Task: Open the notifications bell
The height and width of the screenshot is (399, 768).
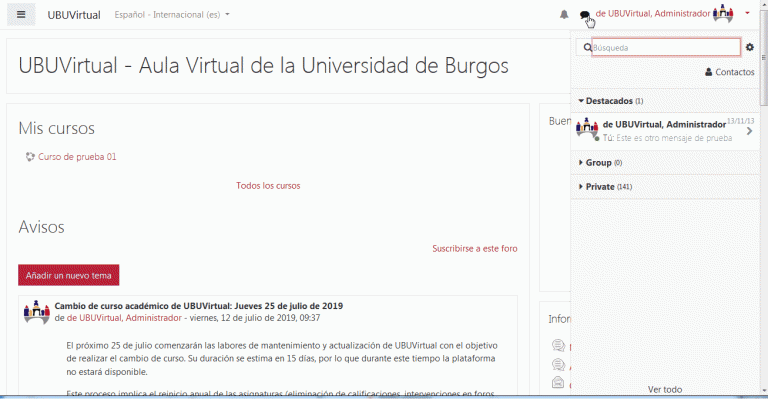Action: [564, 15]
